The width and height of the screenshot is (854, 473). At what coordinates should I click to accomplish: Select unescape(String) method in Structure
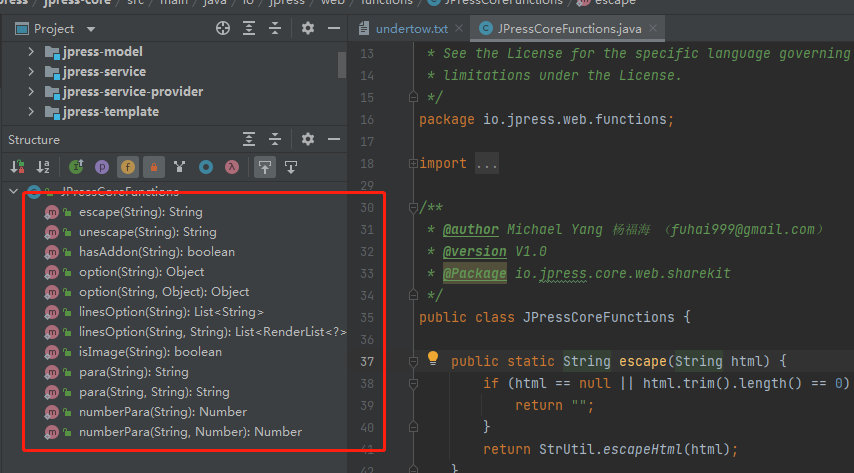click(x=148, y=232)
